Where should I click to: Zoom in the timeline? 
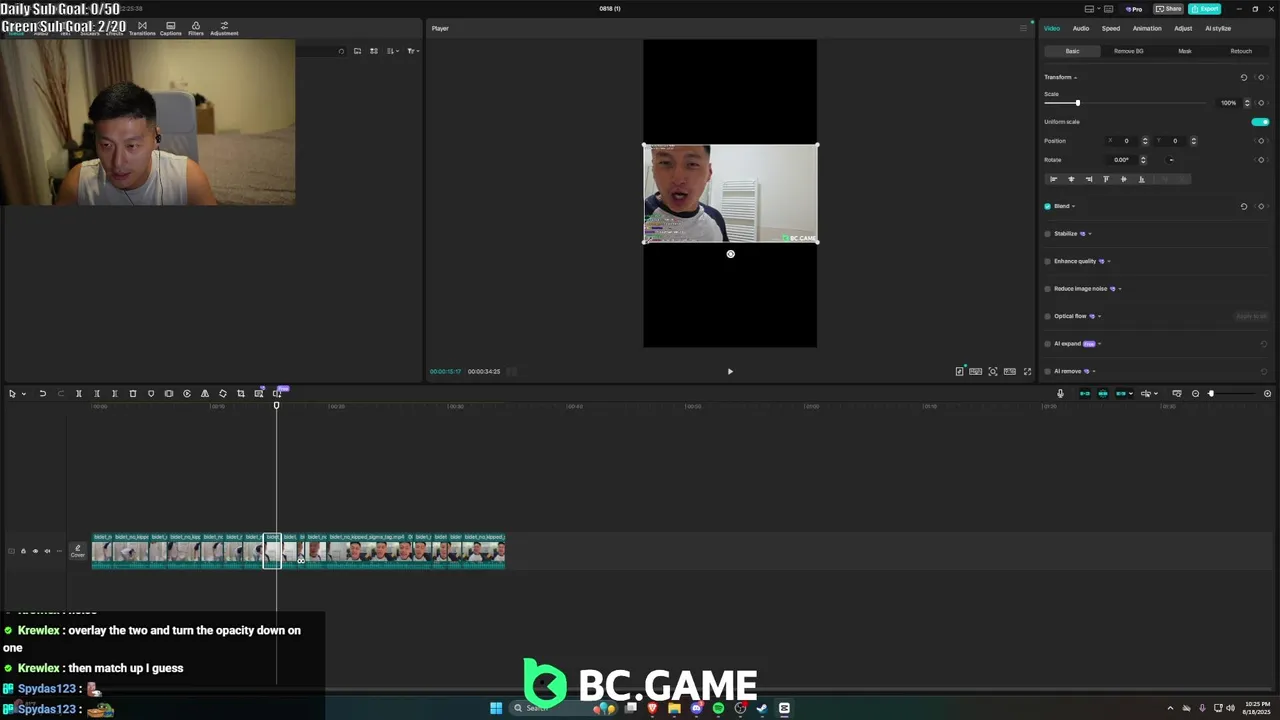[1268, 394]
